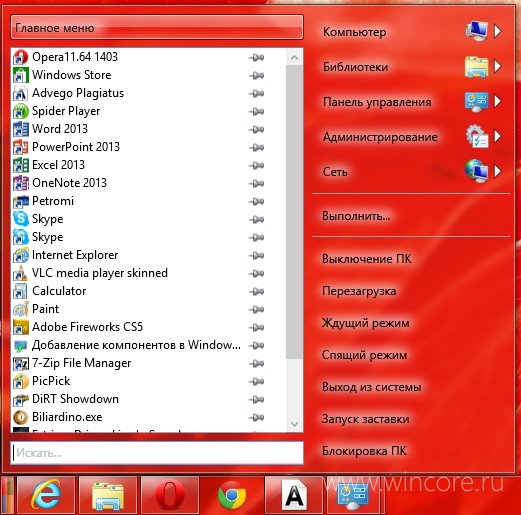Click Перезагрузка to restart
The image size is (521, 515).
[359, 291]
